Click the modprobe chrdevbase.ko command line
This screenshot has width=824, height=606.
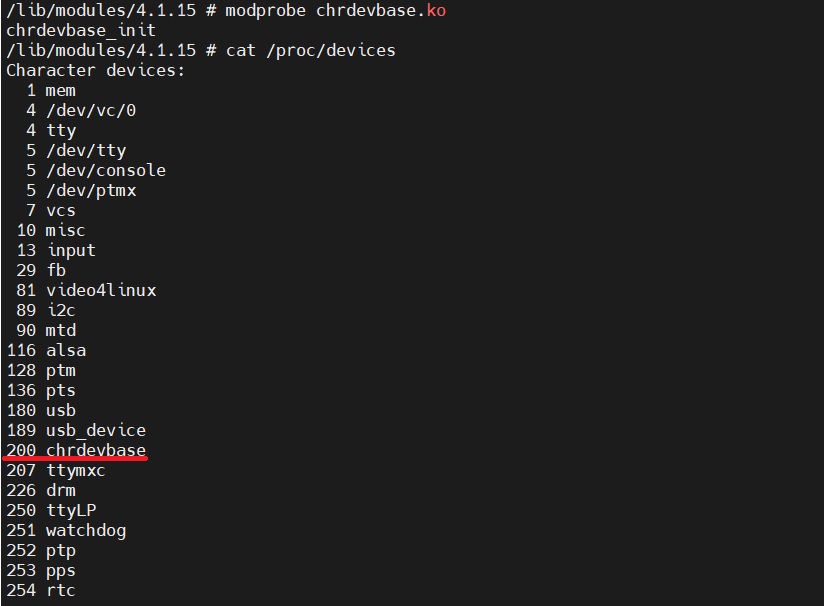tap(226, 11)
